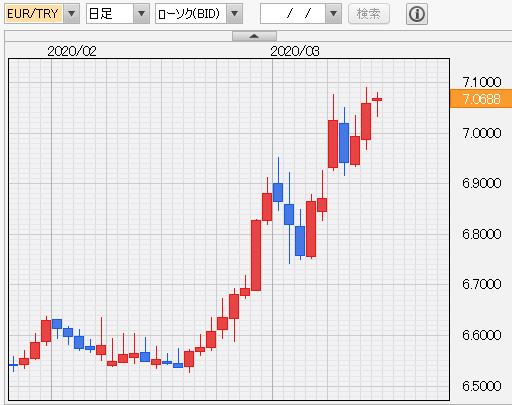
Task: Open the EUR/TRY currency pair dropdown arrow
Action: [71, 14]
